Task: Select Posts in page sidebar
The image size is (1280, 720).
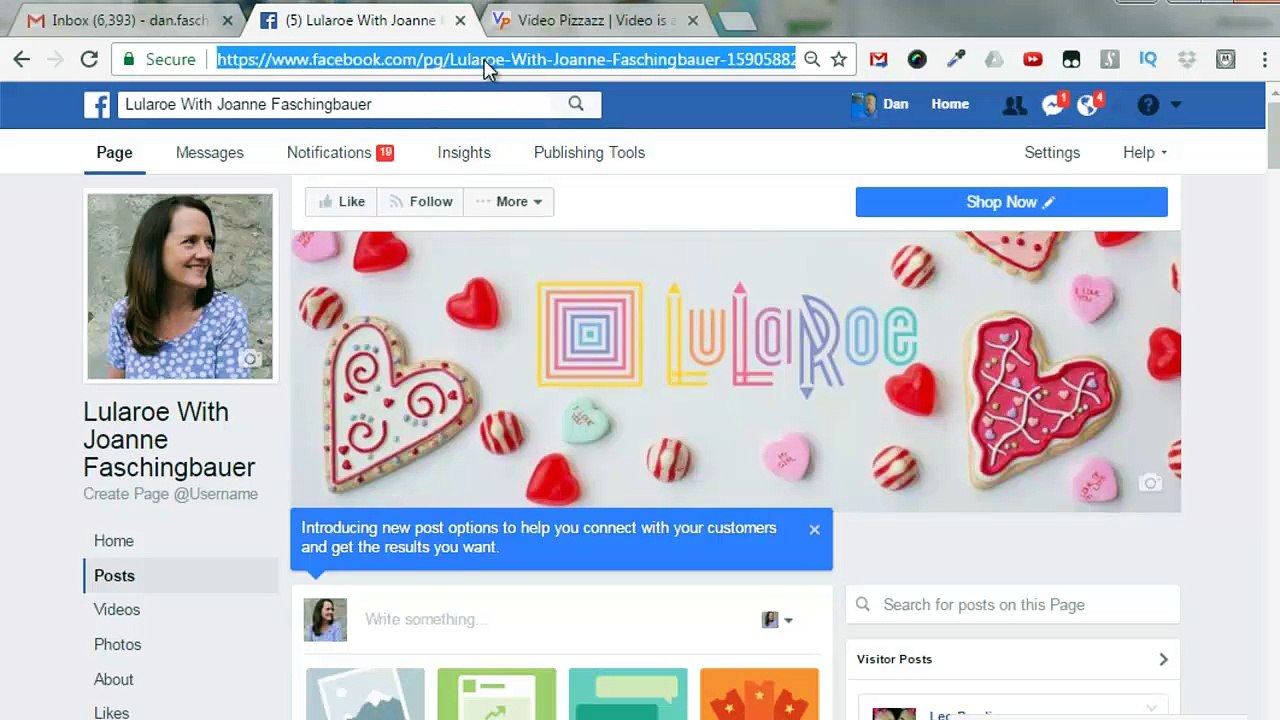Action: [180, 576]
